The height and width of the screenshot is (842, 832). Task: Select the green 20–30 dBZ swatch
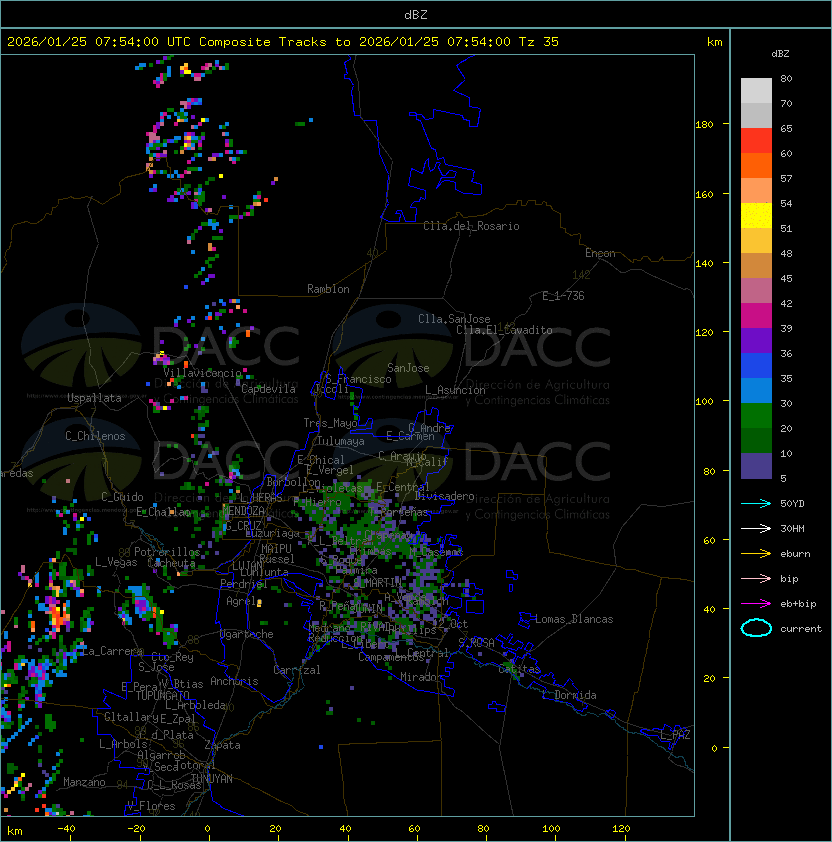pyautogui.click(x=756, y=415)
